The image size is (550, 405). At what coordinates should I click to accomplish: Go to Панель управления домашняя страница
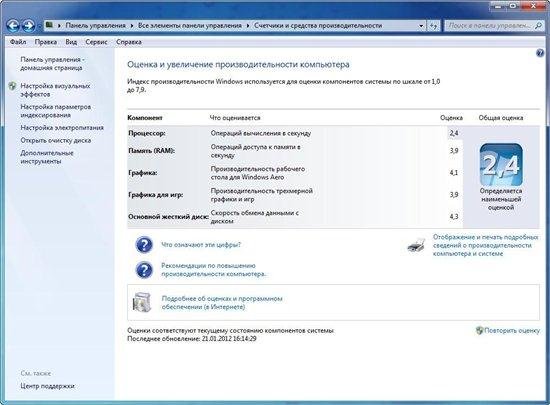[52, 63]
